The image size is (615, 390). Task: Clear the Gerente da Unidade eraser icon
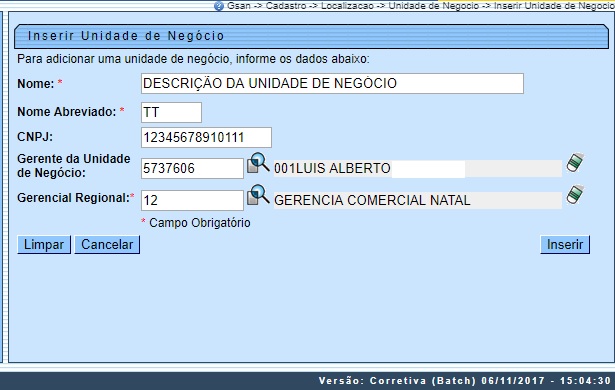click(575, 162)
